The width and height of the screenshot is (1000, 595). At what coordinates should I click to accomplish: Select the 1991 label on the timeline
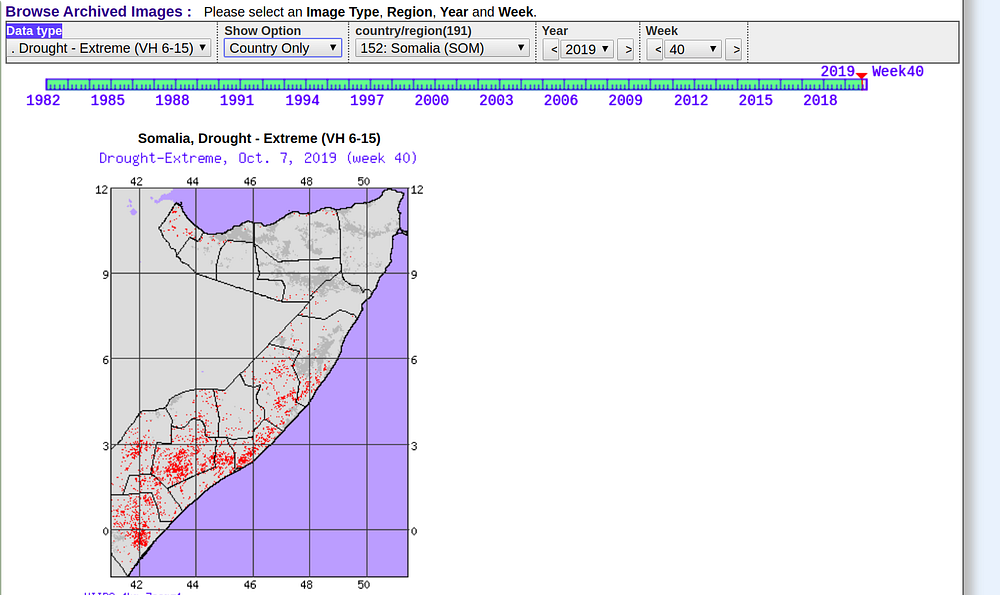pos(237,100)
